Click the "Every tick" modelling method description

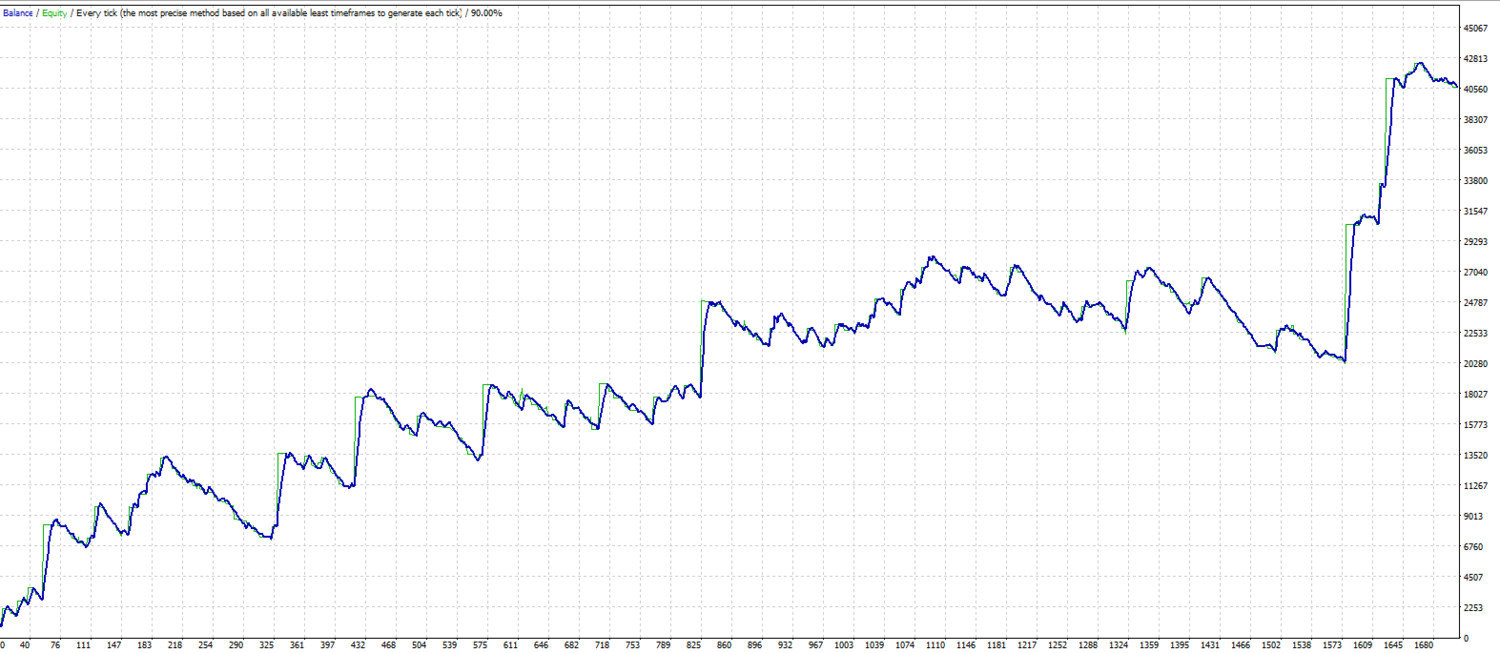tap(268, 13)
